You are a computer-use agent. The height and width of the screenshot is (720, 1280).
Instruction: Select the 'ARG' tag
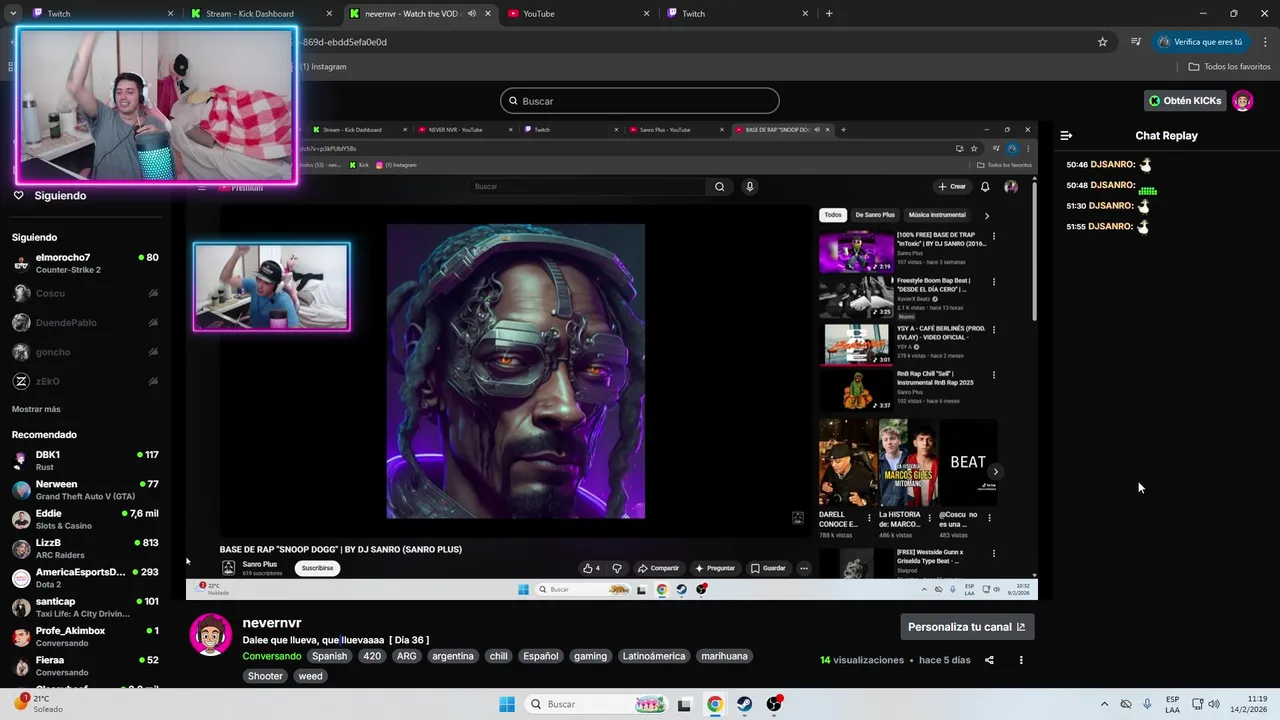(406, 656)
